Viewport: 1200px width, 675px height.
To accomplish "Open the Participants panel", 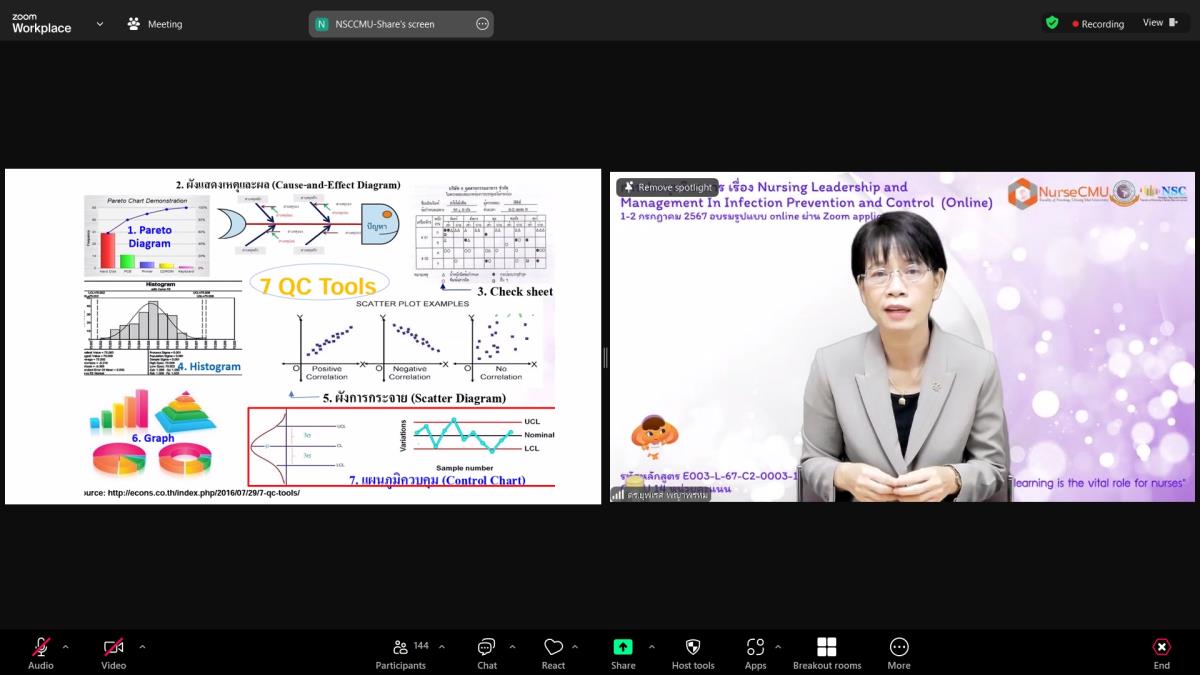I will pyautogui.click(x=401, y=653).
